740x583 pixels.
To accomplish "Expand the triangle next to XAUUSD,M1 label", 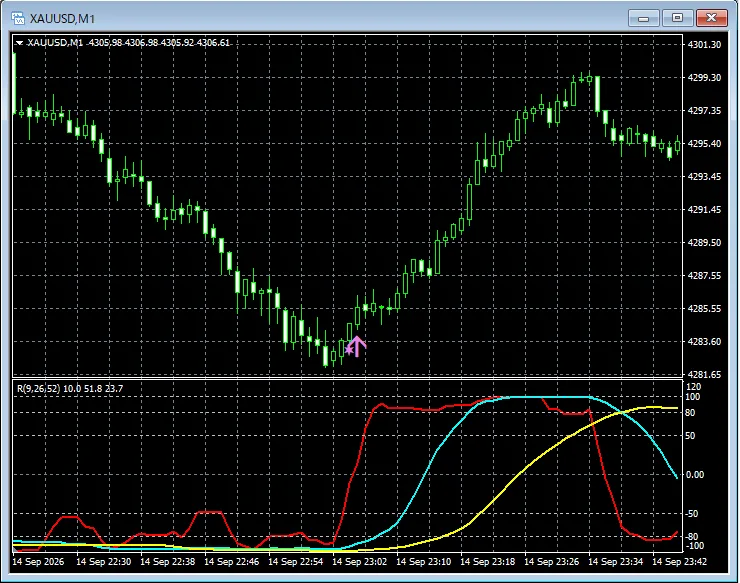I will [19, 43].
